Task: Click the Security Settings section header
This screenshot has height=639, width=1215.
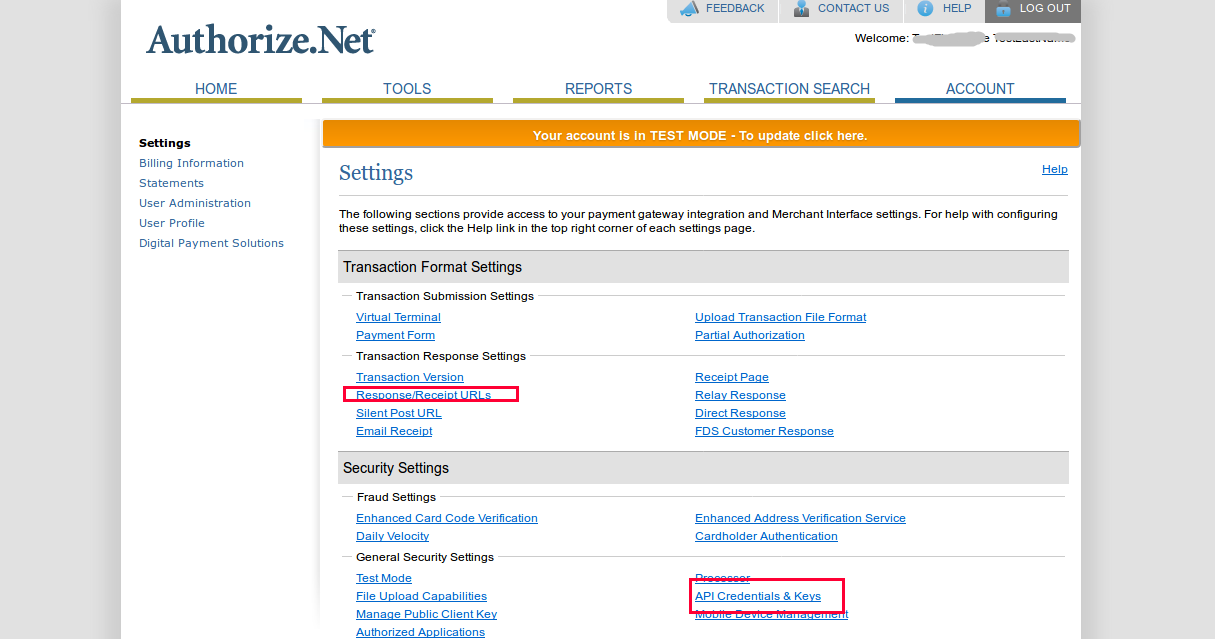Action: point(703,468)
